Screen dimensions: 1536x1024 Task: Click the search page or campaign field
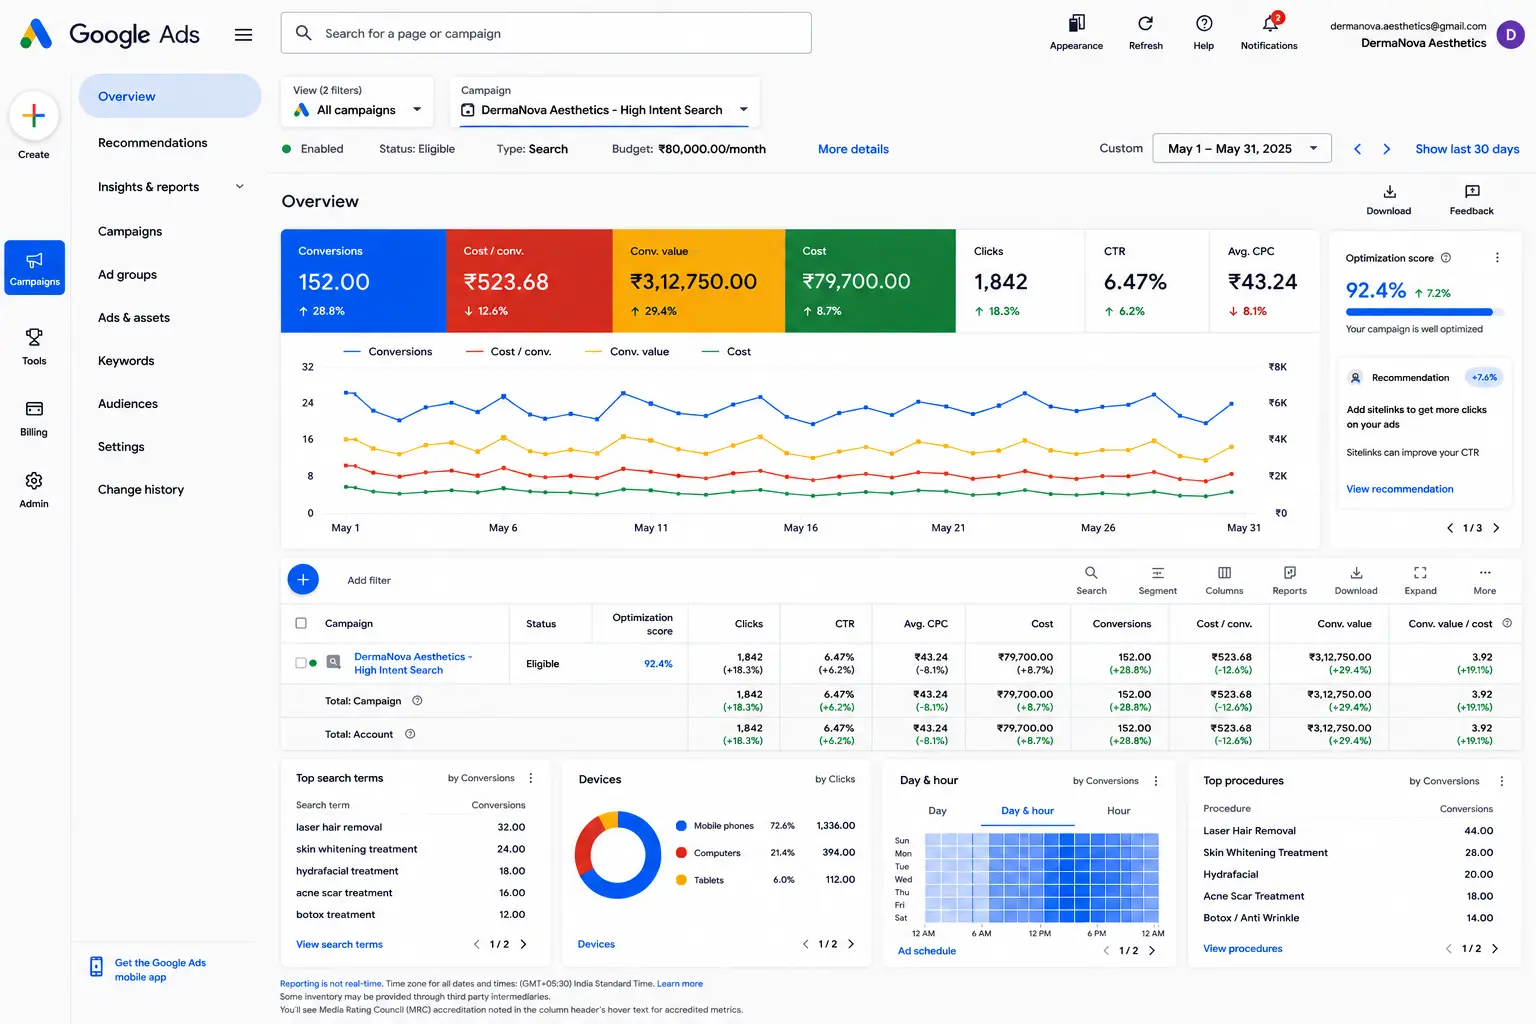(x=546, y=33)
